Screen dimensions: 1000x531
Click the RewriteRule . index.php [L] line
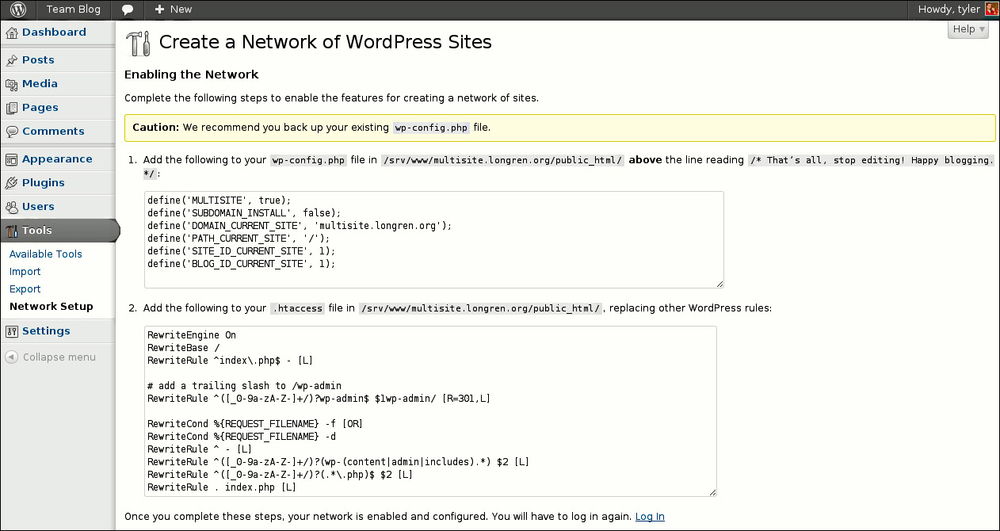pos(222,488)
